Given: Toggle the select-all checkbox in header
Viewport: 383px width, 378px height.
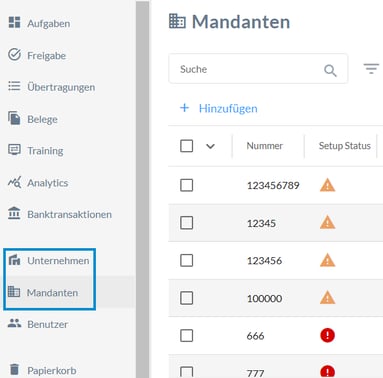Looking at the screenshot, I should click(x=186, y=146).
